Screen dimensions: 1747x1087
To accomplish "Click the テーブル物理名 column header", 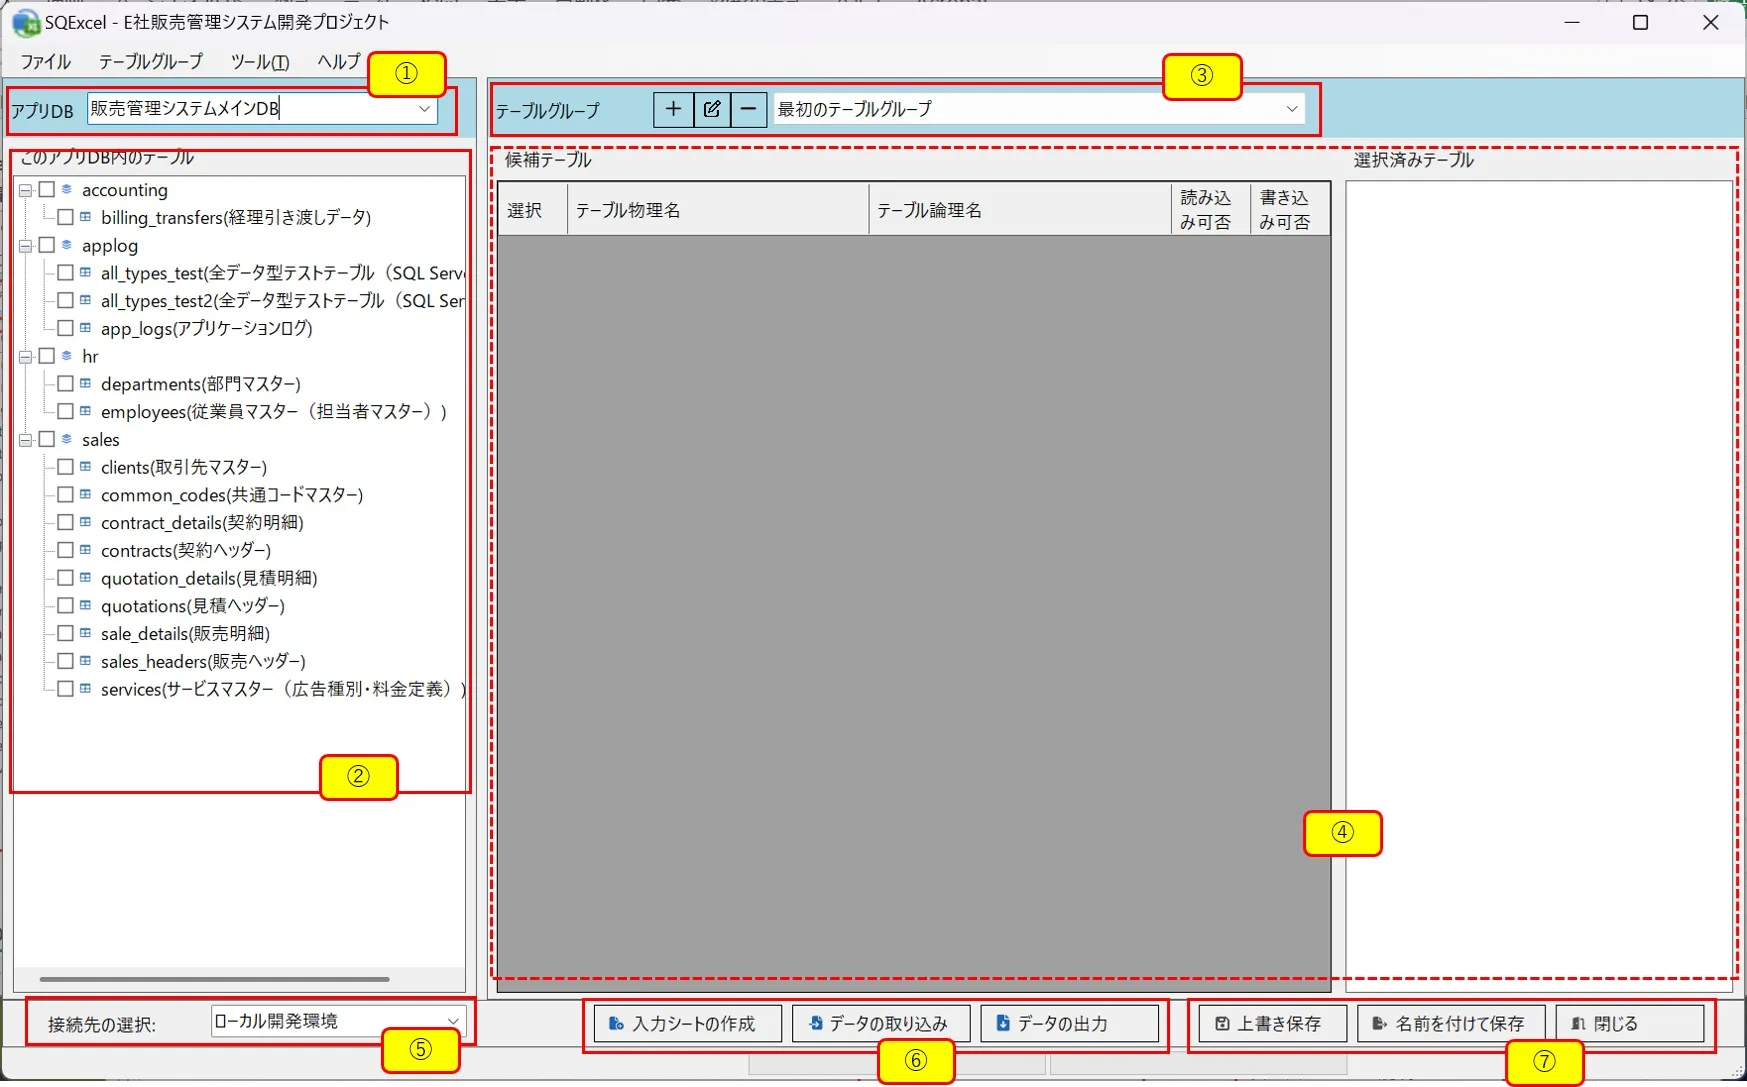I will (x=718, y=210).
